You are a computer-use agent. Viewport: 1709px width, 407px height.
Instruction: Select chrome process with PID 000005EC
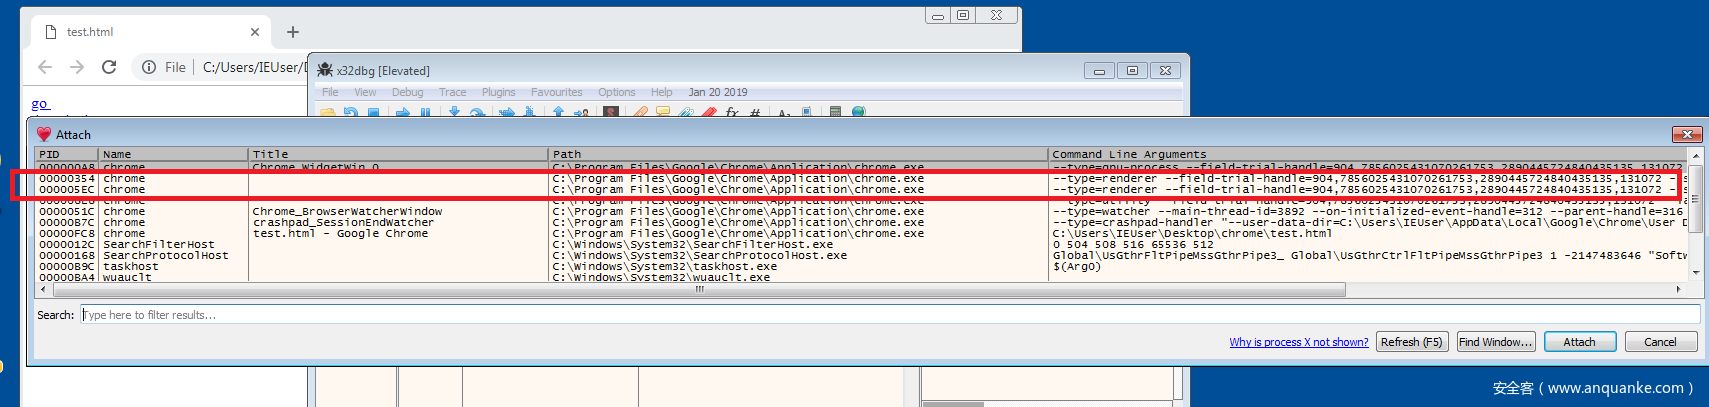pos(862,189)
